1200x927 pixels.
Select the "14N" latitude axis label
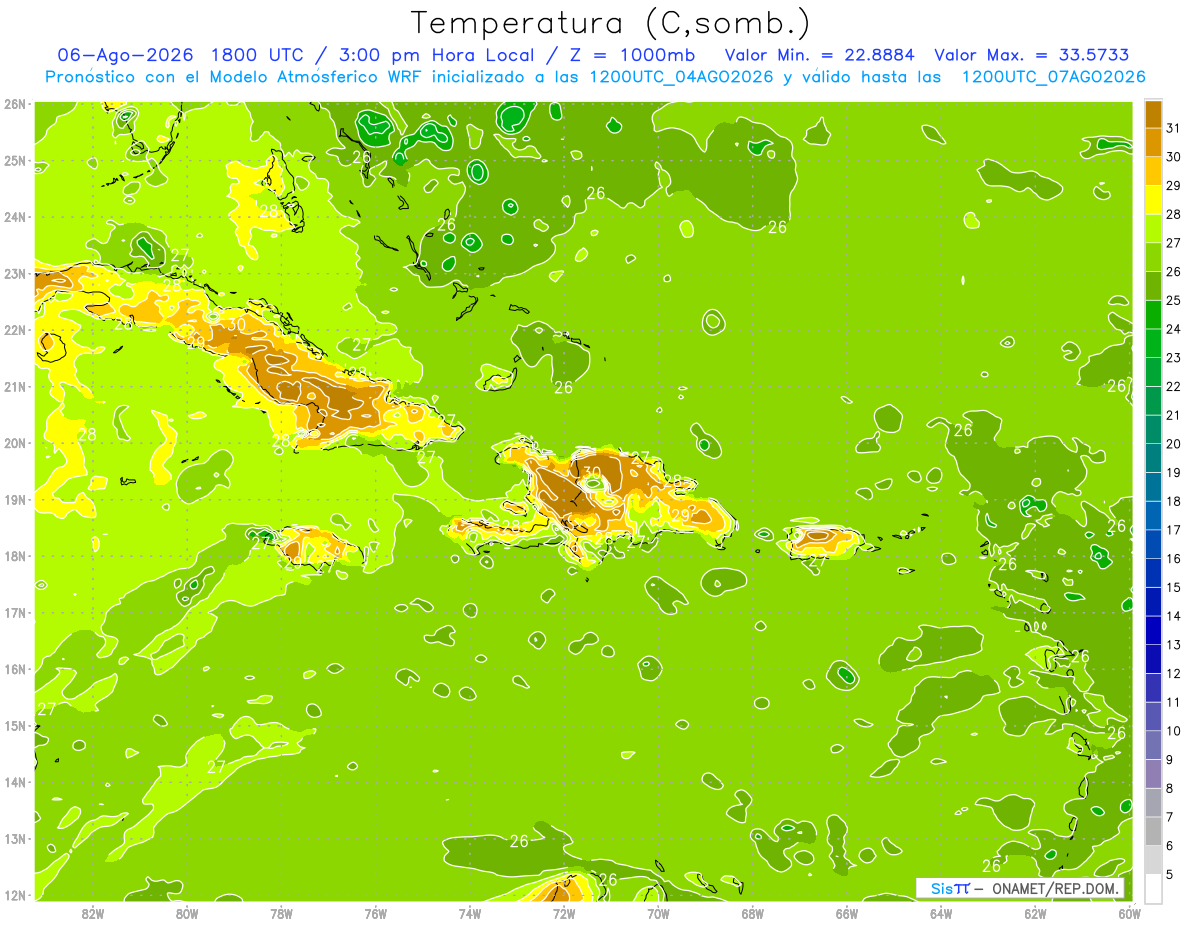pos(15,782)
